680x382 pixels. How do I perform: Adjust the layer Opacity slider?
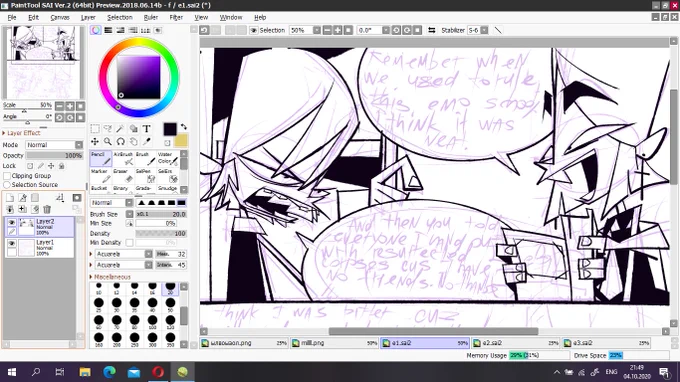pos(55,155)
